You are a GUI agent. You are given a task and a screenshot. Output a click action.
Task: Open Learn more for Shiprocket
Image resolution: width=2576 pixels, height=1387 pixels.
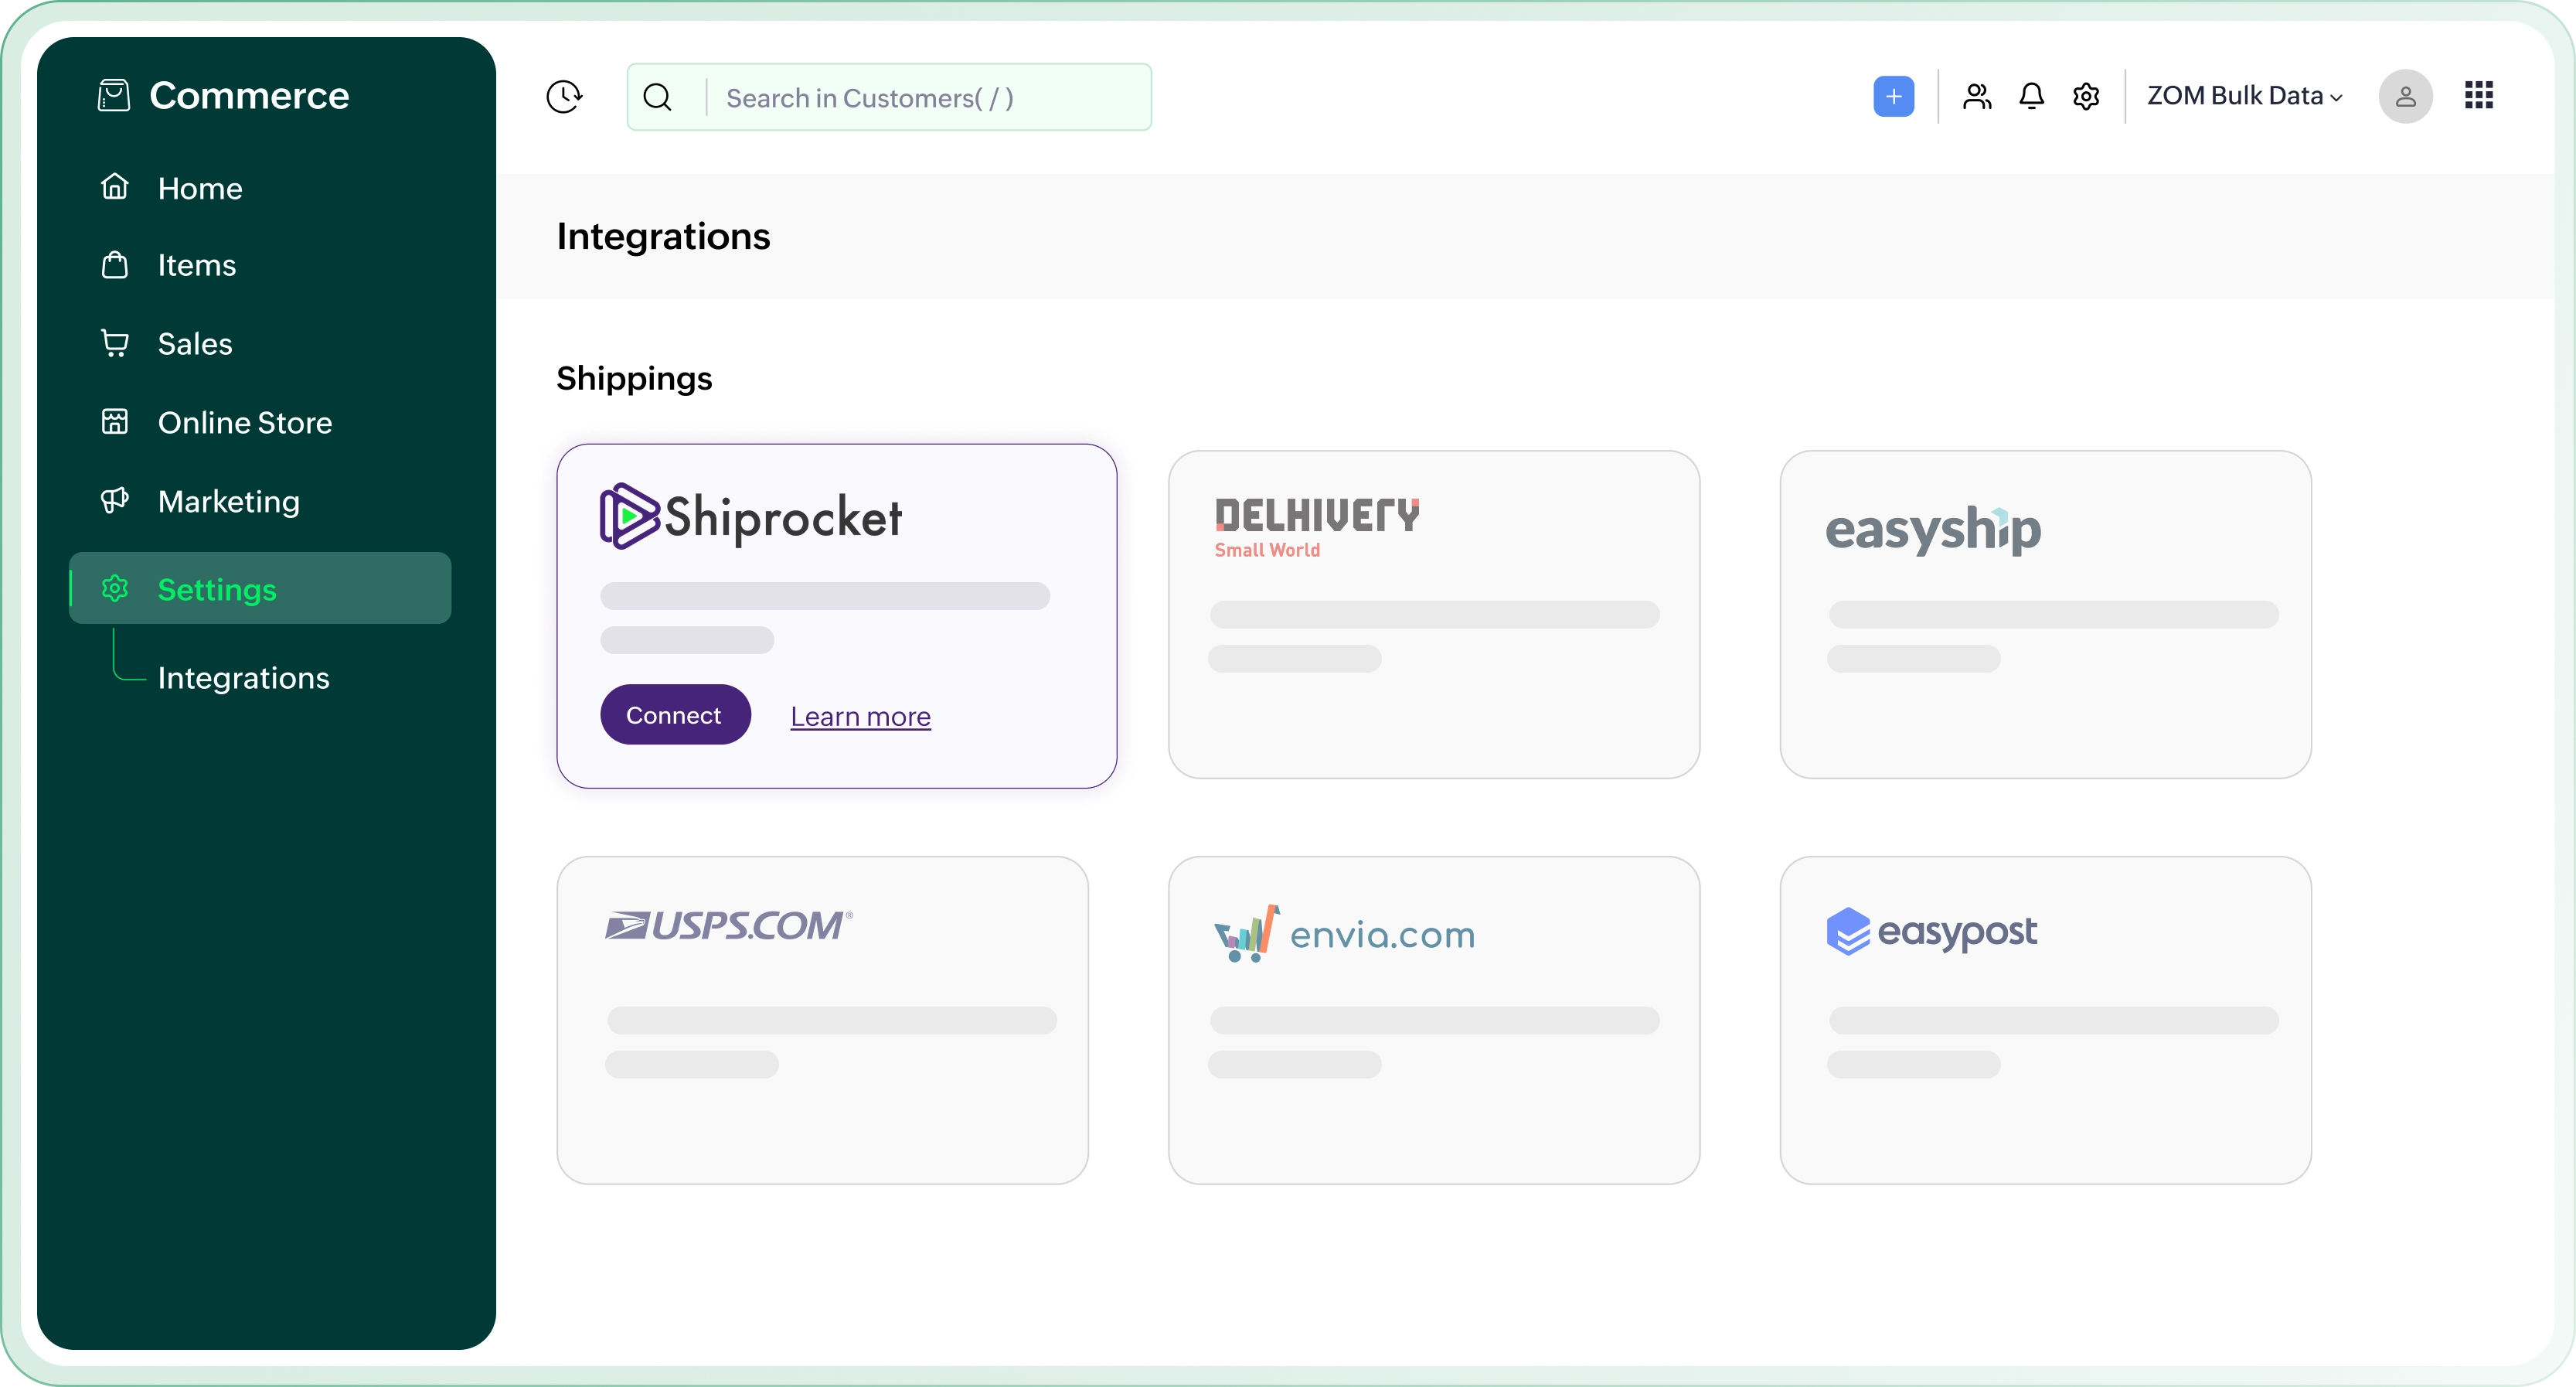[860, 715]
